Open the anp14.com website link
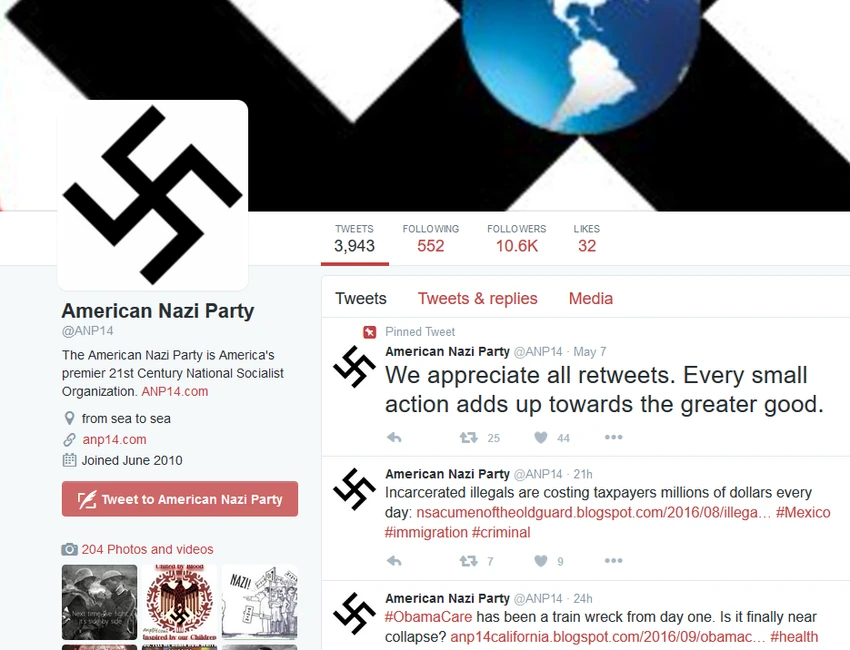 click(x=114, y=439)
